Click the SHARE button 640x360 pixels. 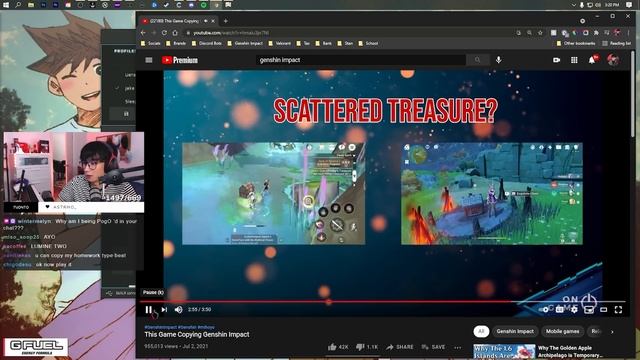coord(400,347)
